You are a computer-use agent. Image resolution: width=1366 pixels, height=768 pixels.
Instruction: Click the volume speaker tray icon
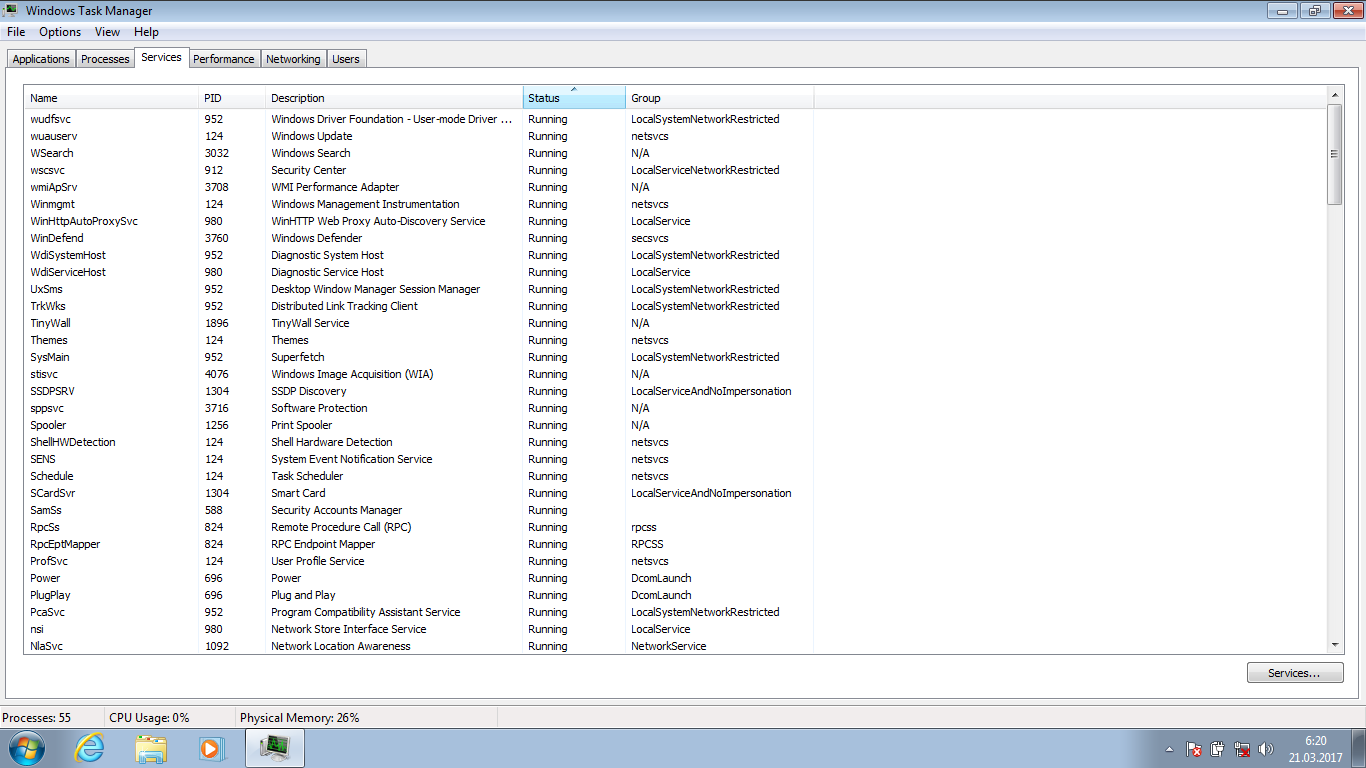(x=1266, y=749)
